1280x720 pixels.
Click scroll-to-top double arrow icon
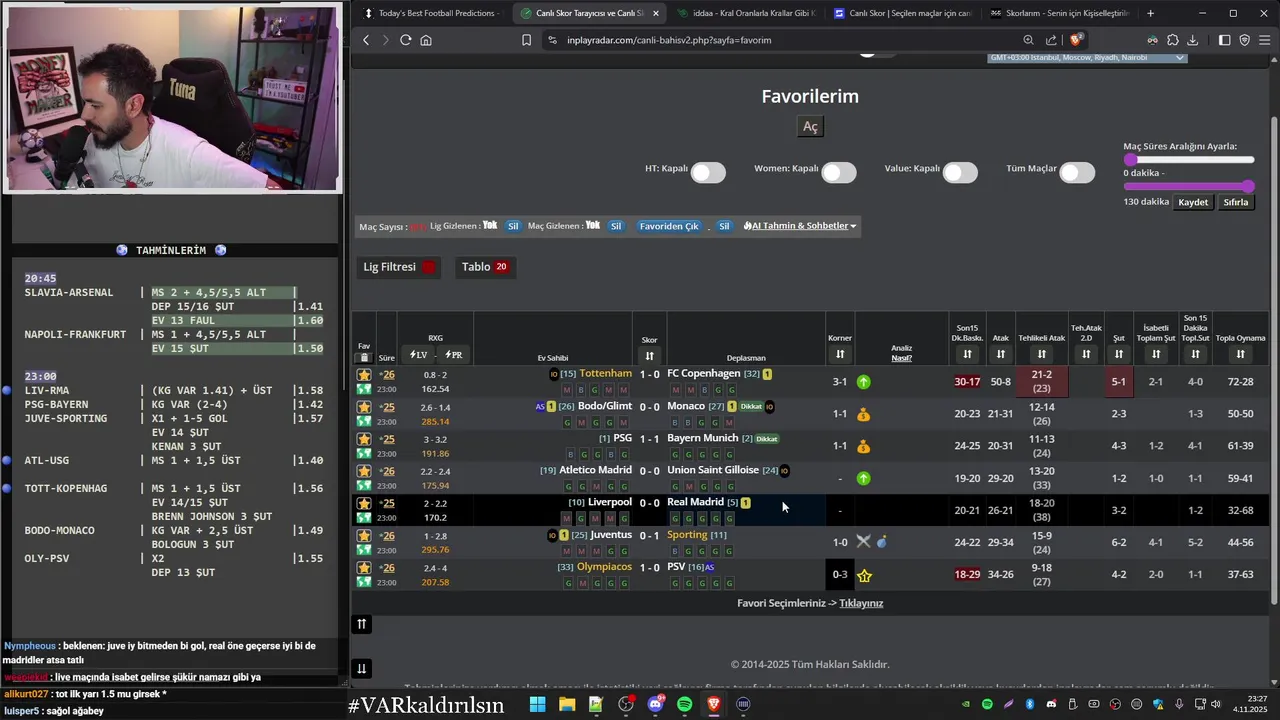(x=362, y=624)
